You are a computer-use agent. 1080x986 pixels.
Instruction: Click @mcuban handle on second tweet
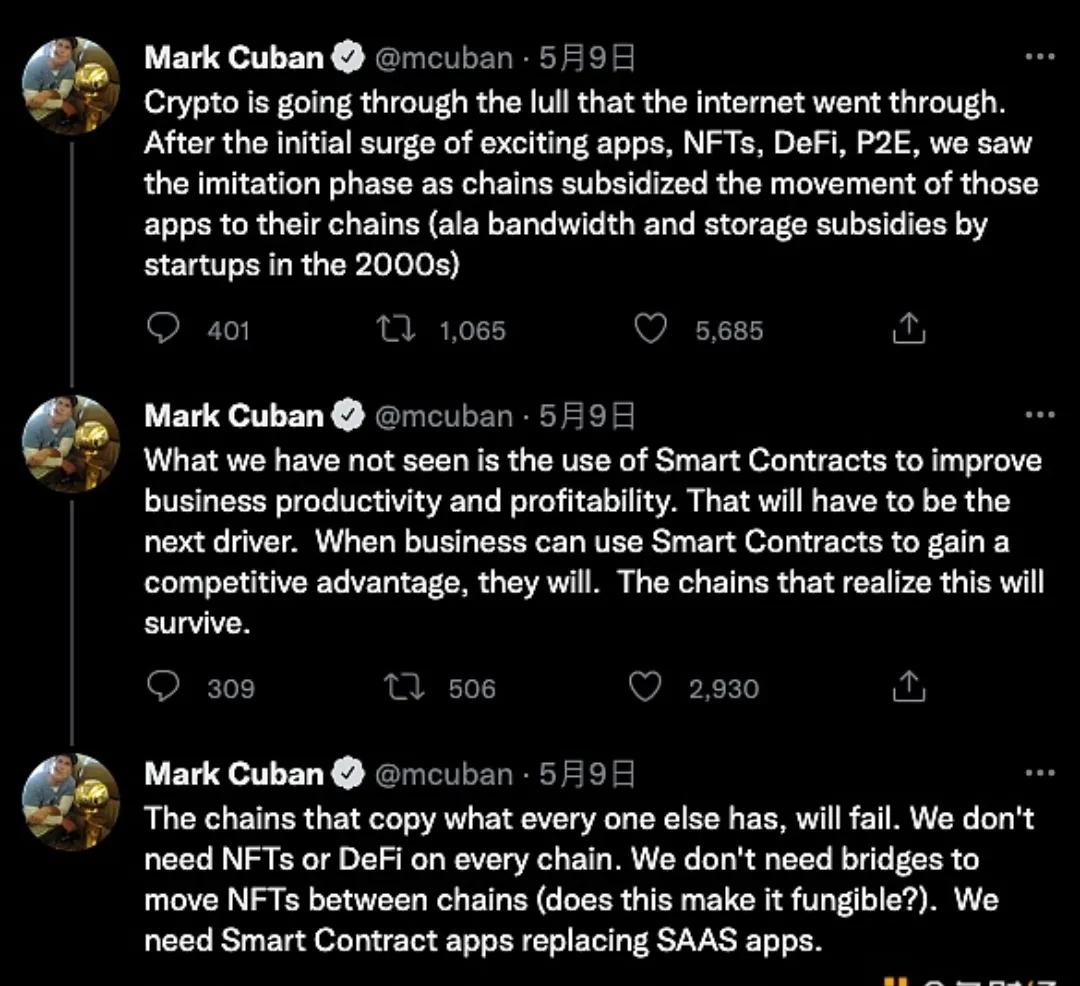click(443, 416)
